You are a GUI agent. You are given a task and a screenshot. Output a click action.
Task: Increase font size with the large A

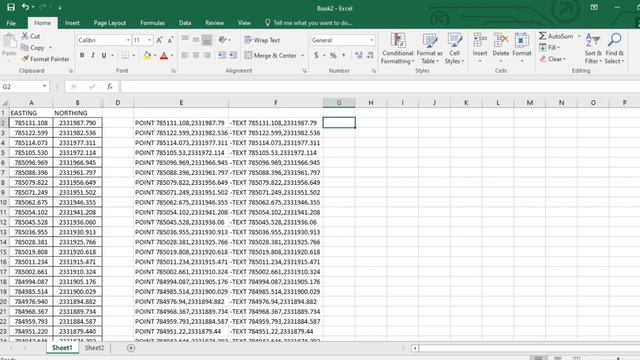coord(160,40)
